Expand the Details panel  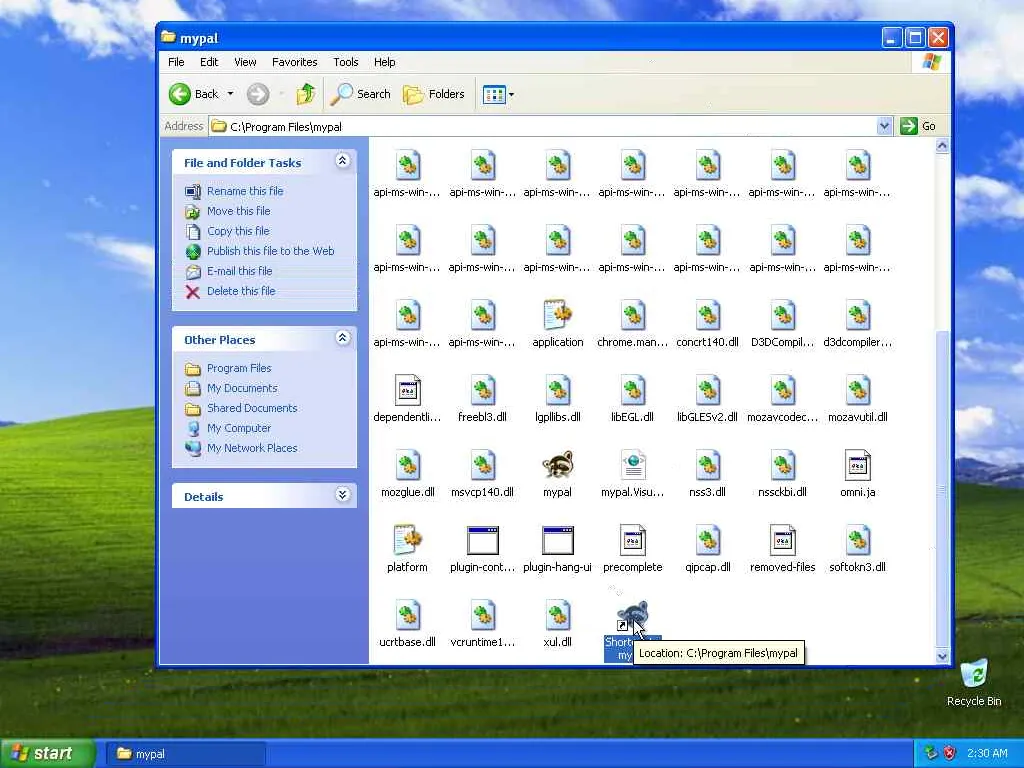[x=342, y=494]
